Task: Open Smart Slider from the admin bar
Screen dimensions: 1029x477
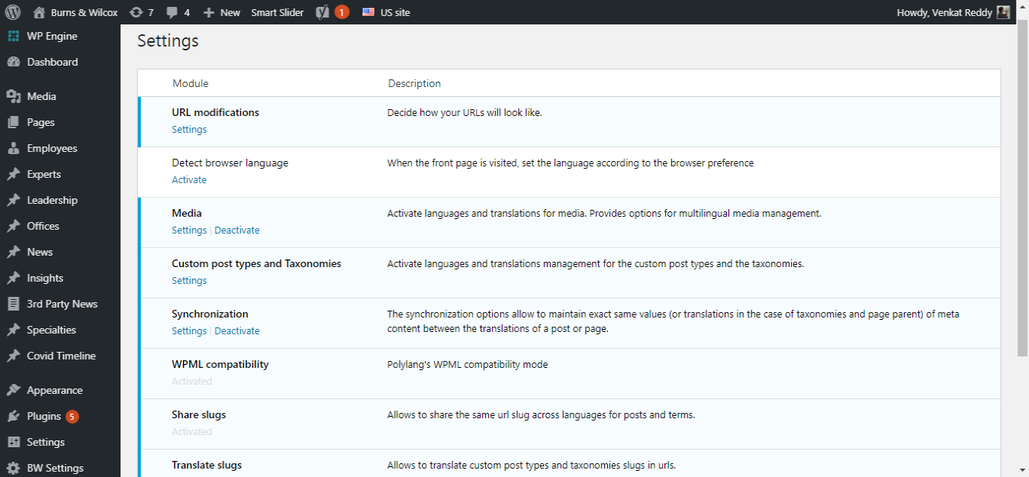Action: pos(278,12)
